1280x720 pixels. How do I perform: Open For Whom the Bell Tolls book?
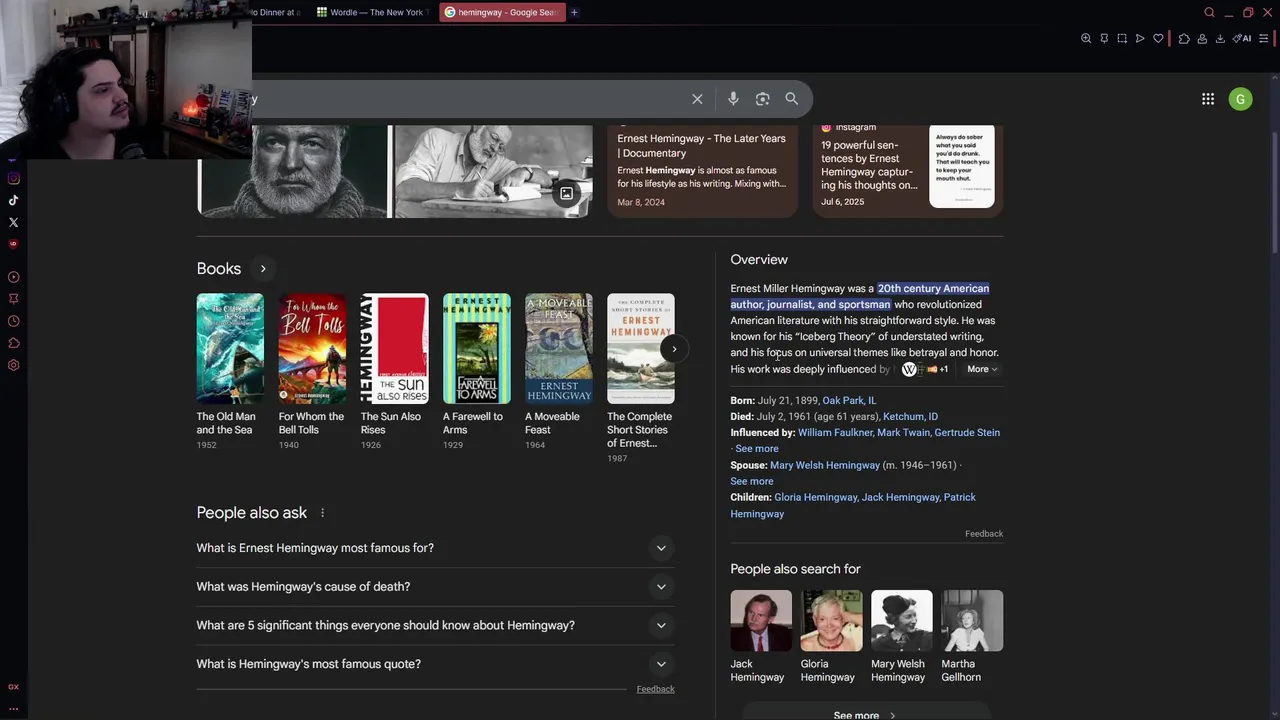[x=312, y=370]
